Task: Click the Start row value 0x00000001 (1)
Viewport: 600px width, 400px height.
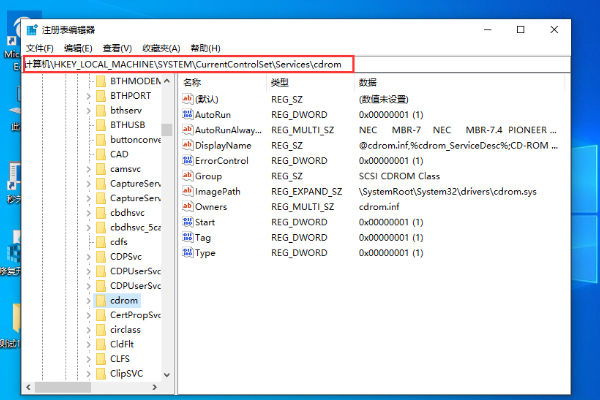Action: 391,222
